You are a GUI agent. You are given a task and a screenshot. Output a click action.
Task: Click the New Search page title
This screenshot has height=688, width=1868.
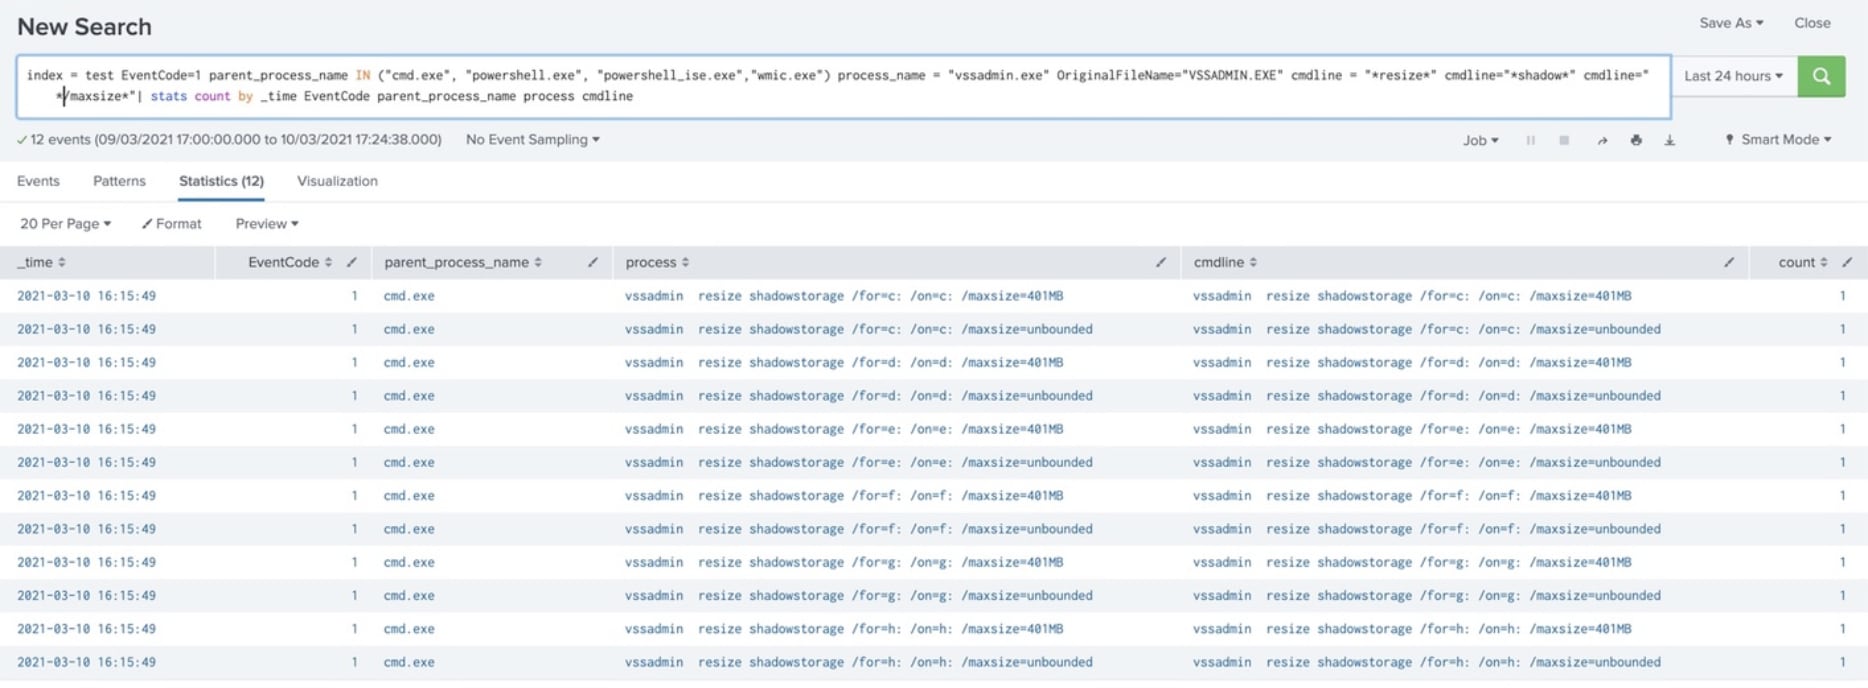(x=84, y=26)
